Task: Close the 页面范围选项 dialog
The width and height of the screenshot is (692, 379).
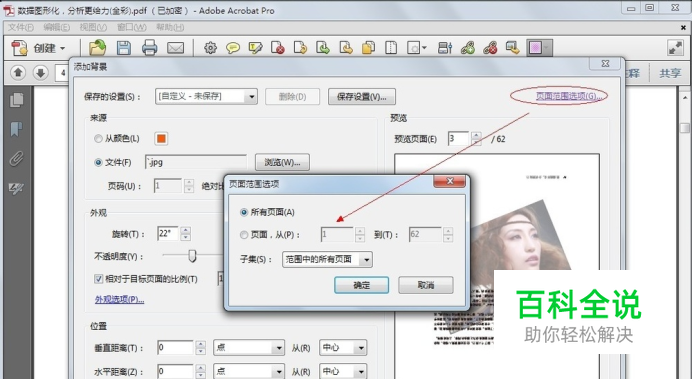Action: (x=450, y=181)
